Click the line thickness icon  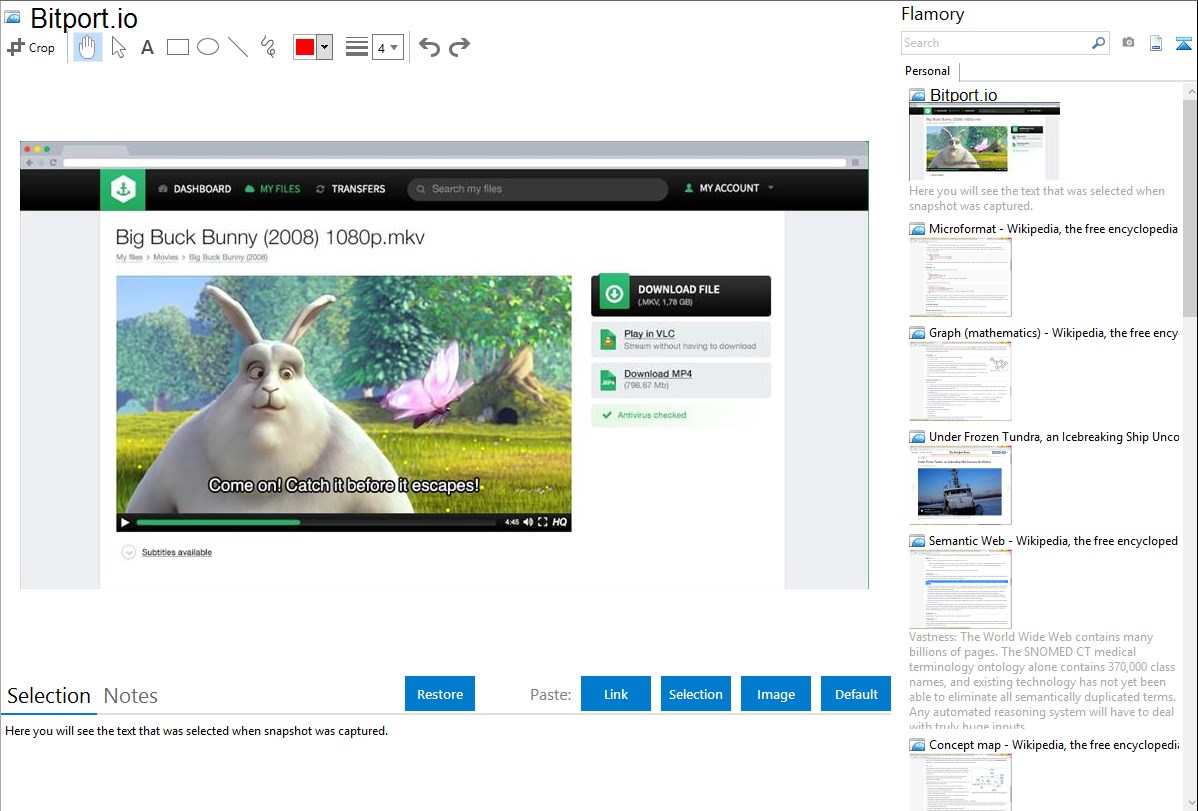tap(357, 47)
